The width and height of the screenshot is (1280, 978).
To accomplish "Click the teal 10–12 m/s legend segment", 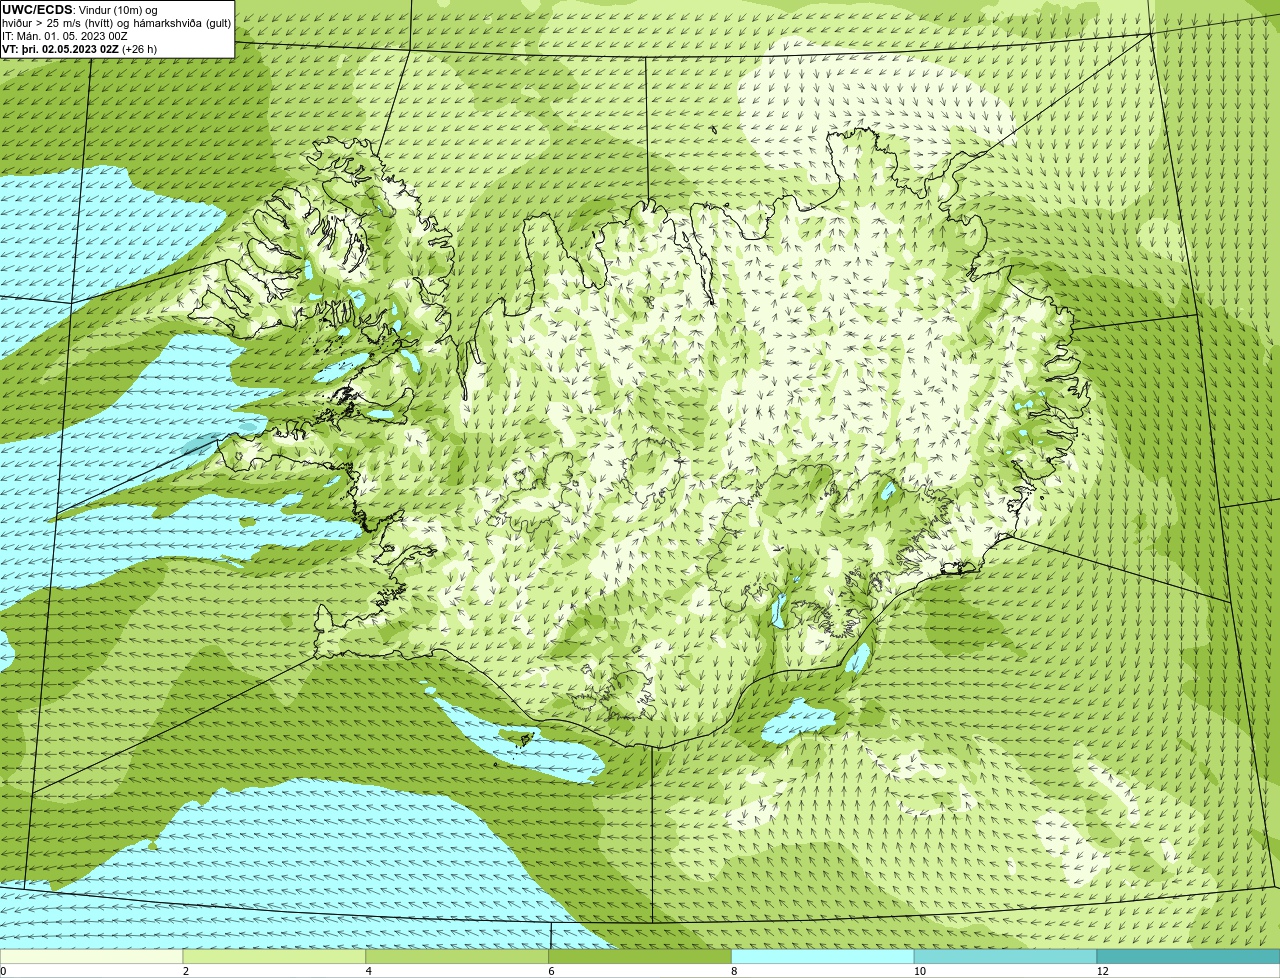I will point(1005,957).
